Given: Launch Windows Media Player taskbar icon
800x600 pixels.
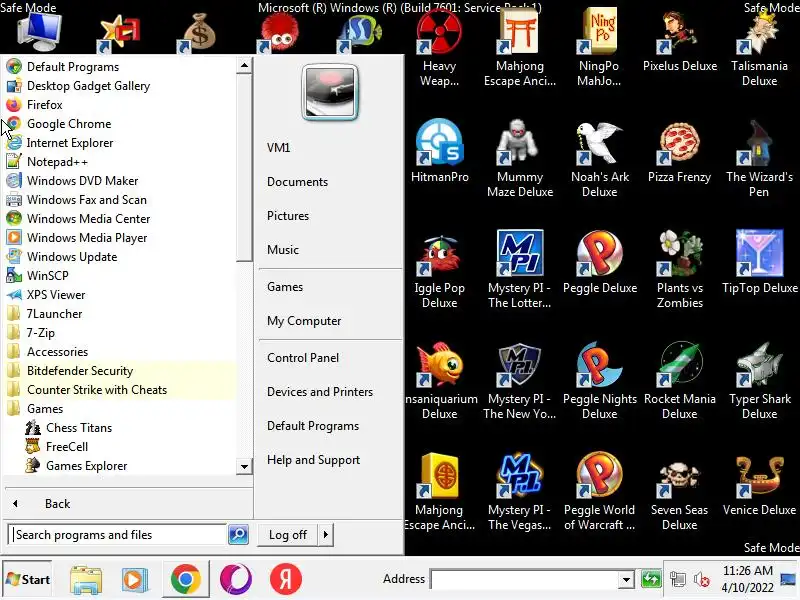Looking at the screenshot, I should click(x=135, y=580).
